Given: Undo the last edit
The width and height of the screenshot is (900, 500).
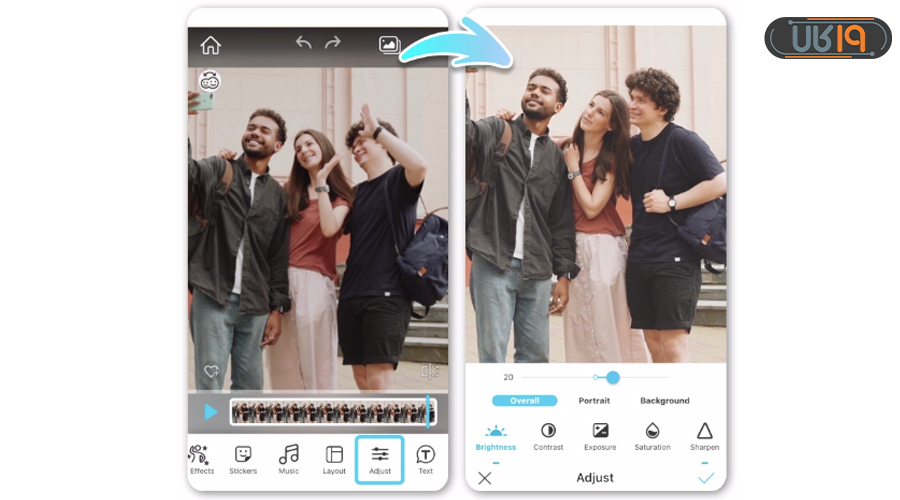Looking at the screenshot, I should pyautogui.click(x=303, y=43).
